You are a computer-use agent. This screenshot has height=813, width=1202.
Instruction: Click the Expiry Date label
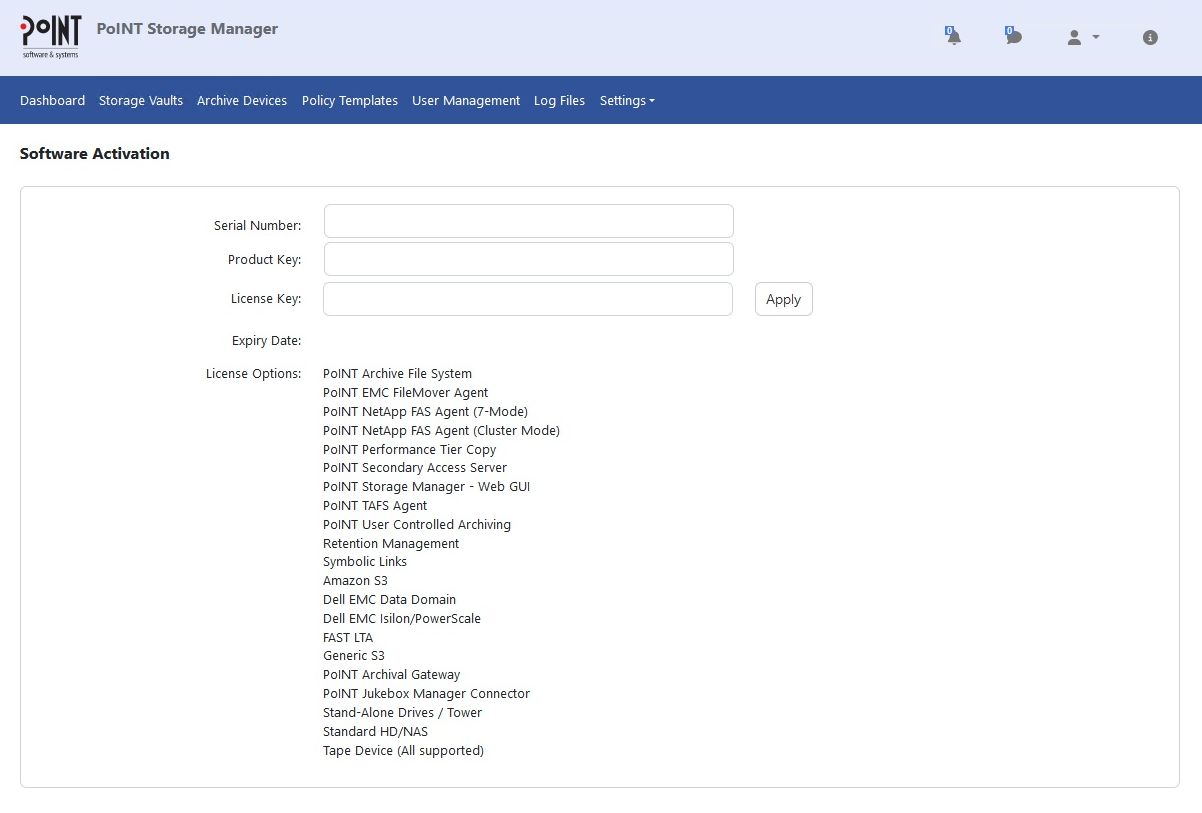(266, 341)
